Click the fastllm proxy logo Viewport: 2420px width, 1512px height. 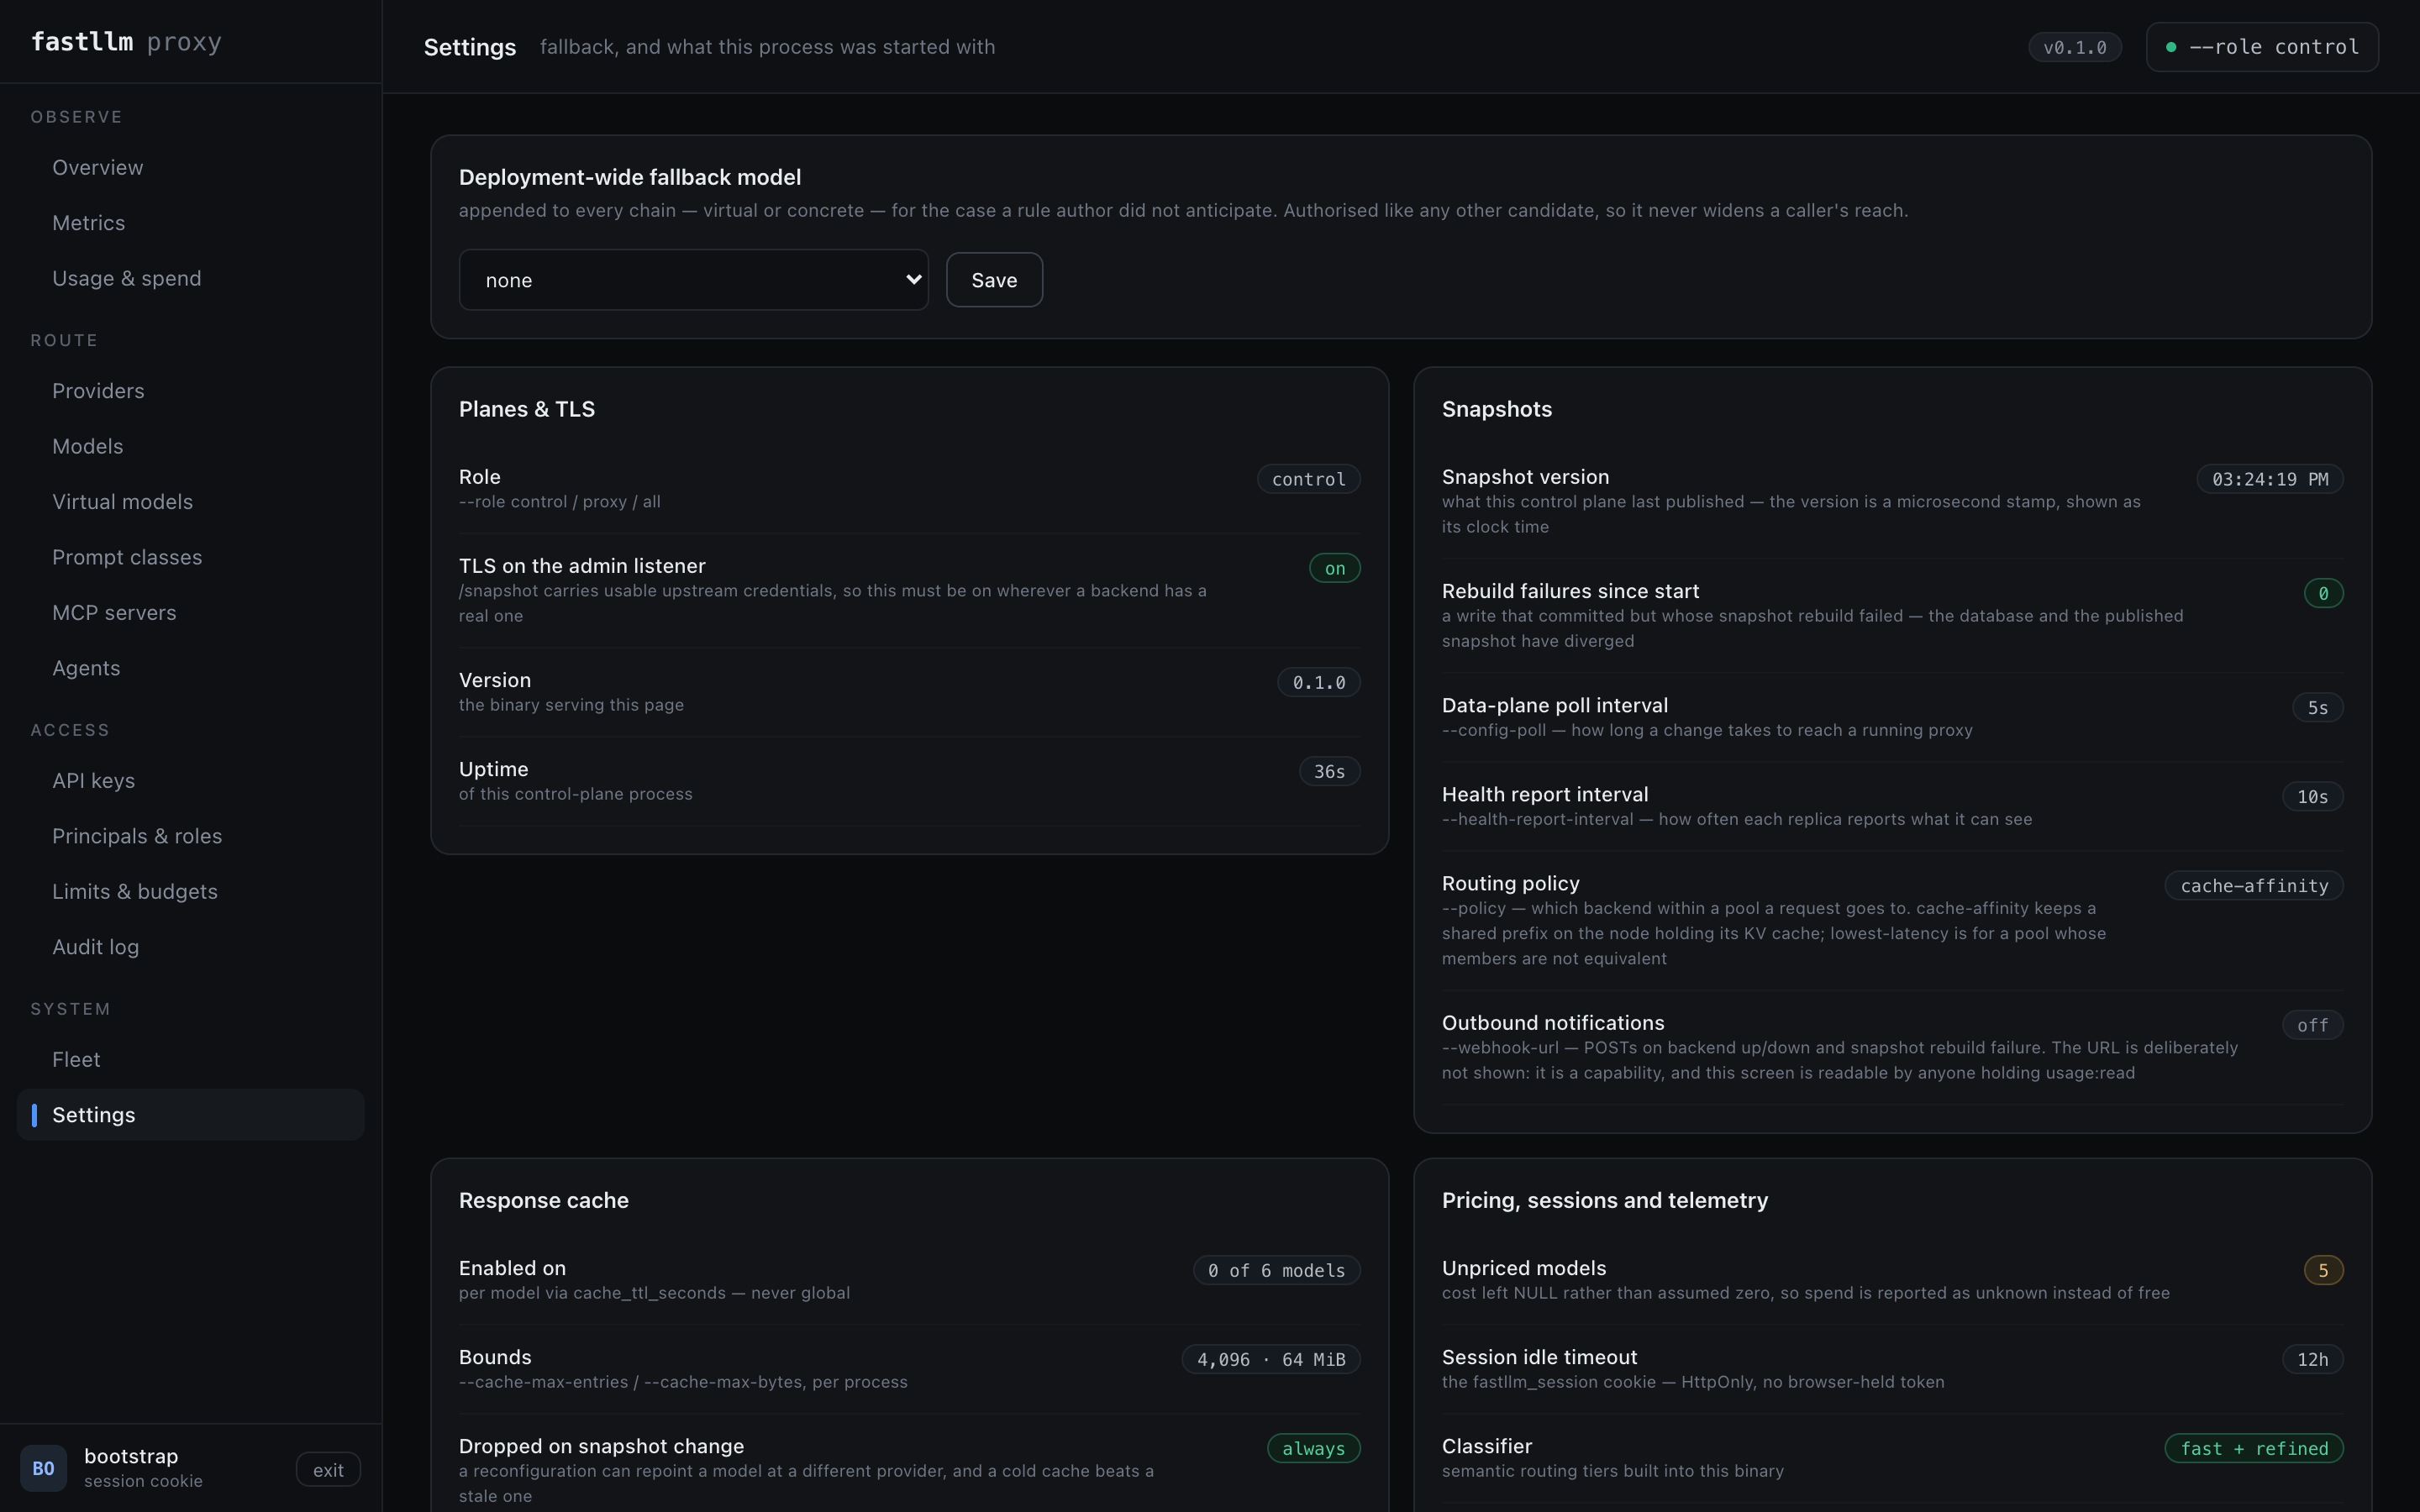[x=126, y=42]
